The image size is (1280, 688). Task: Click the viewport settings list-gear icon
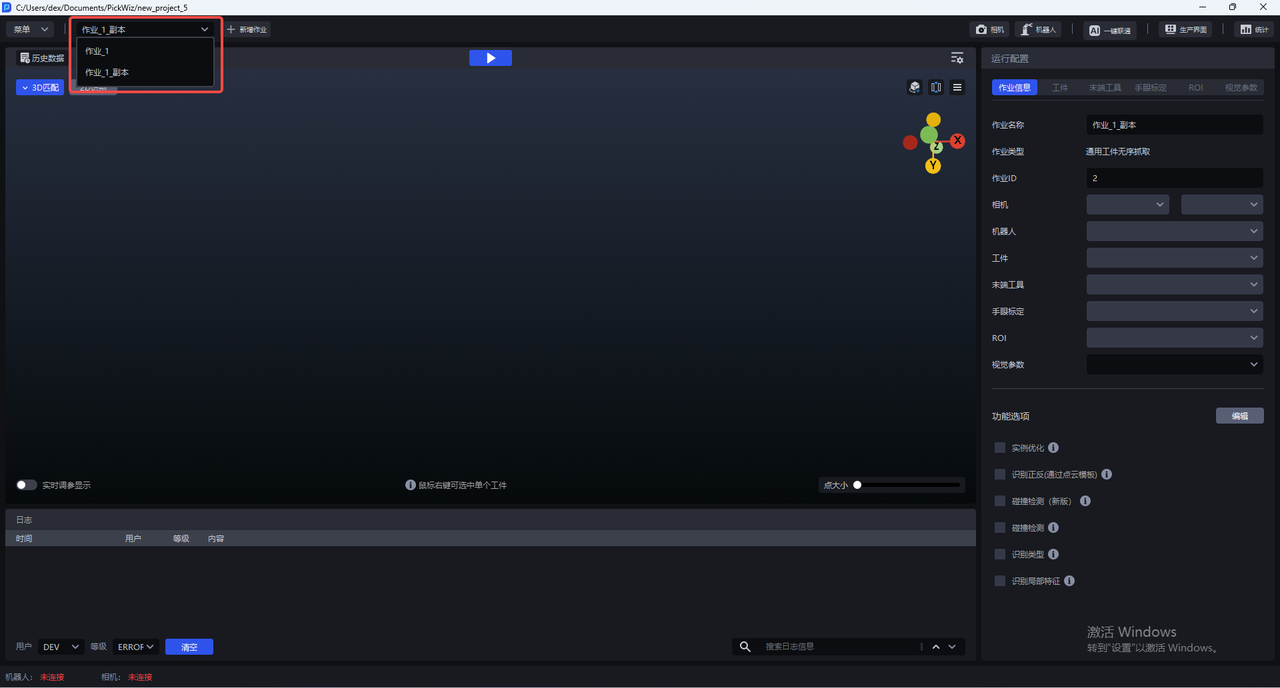click(957, 58)
